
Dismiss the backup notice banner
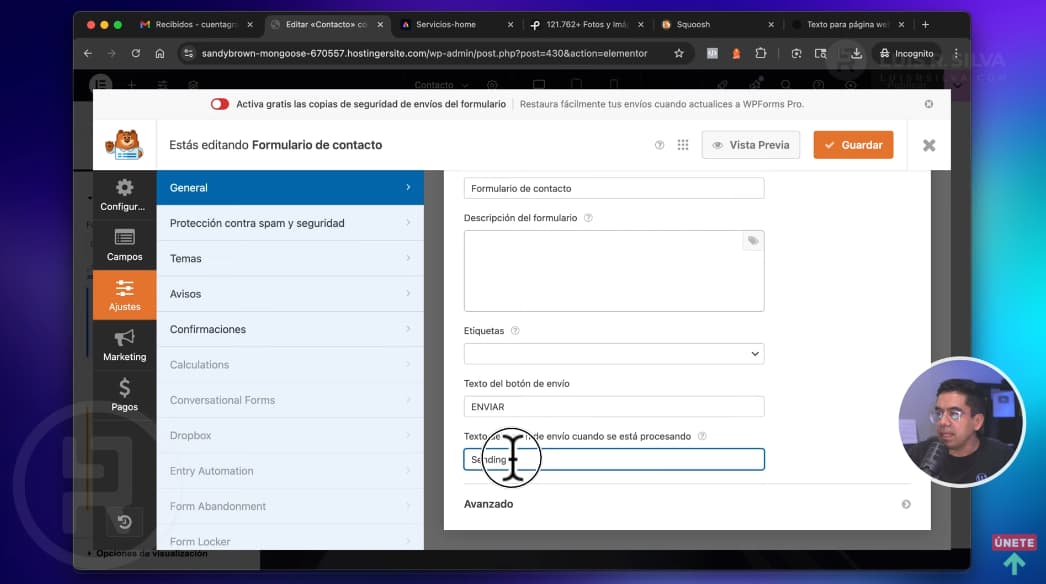(x=929, y=104)
